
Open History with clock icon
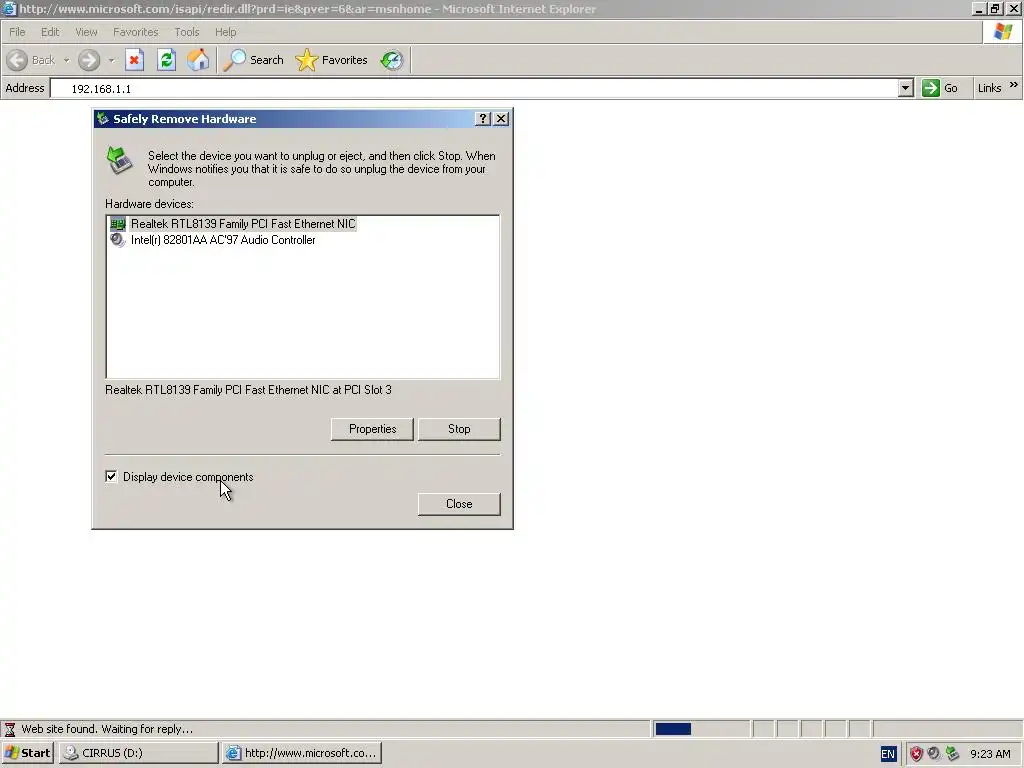[392, 60]
